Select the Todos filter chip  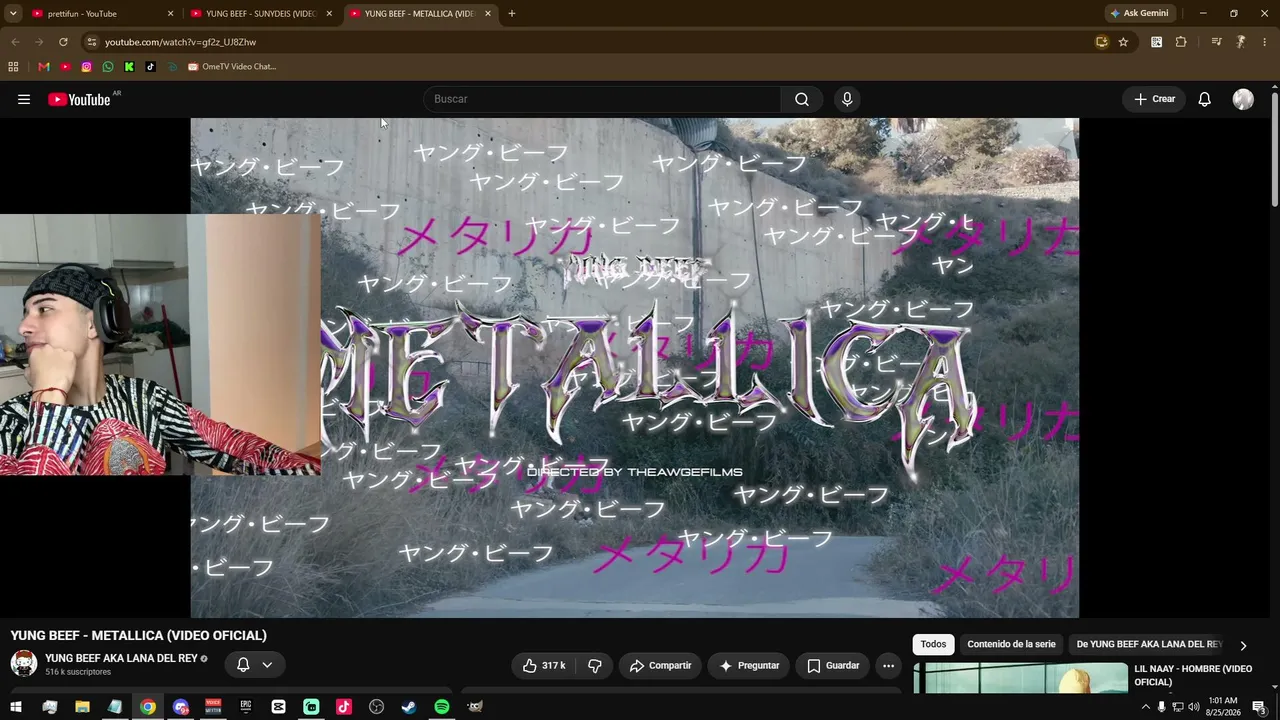(933, 645)
